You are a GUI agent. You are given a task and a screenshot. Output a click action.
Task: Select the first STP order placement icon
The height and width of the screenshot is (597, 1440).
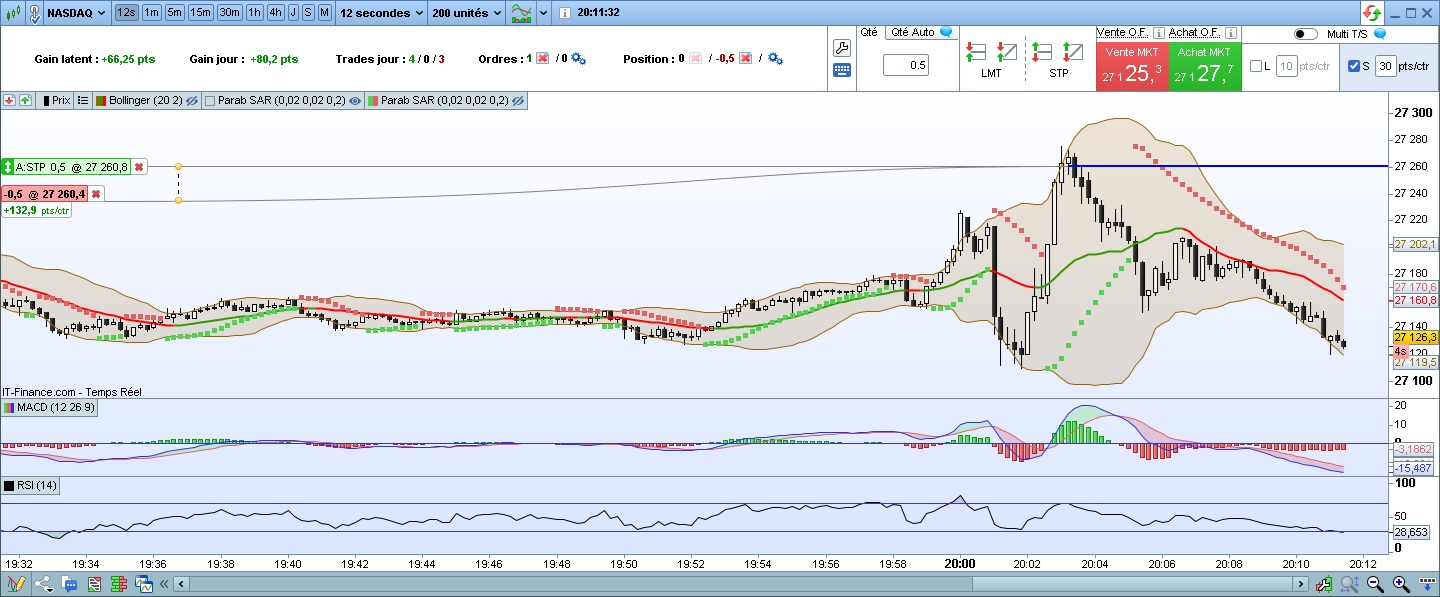(x=1043, y=51)
